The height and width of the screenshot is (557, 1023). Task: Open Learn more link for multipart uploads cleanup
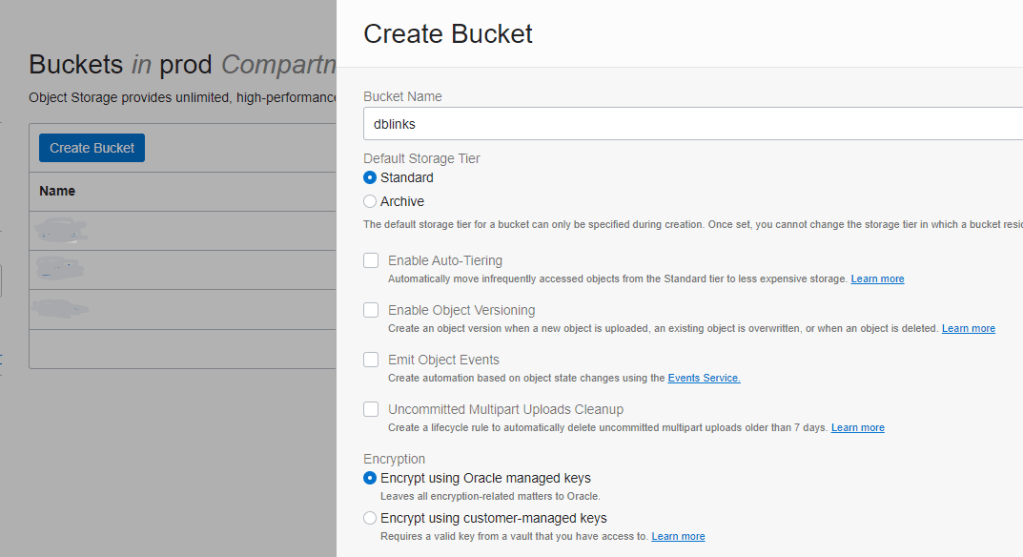(x=857, y=428)
